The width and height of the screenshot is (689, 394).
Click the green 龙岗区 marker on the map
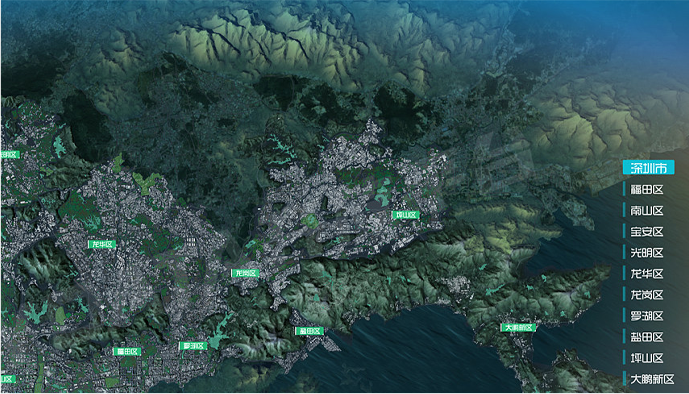point(245,273)
